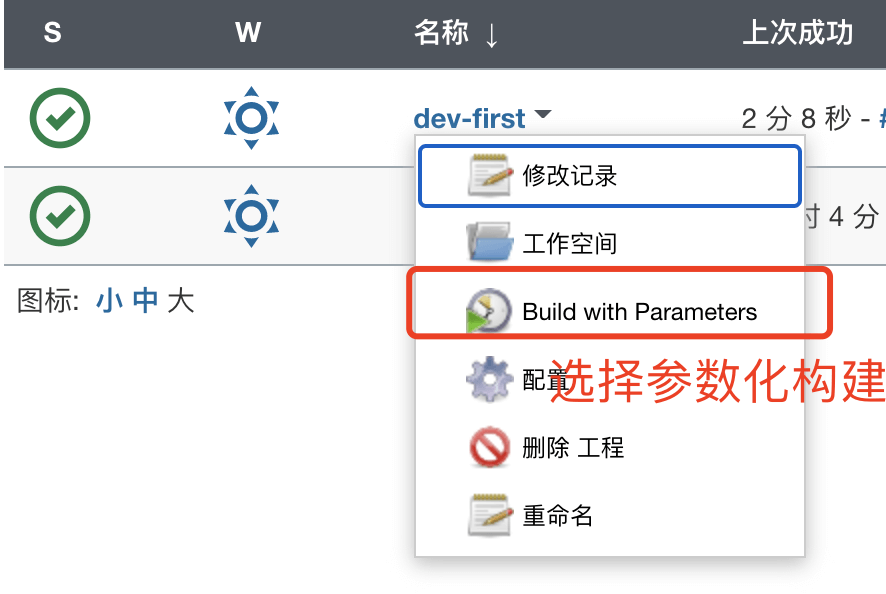Click the clock icon for Build with Parameters
The image size is (886, 594).
pos(490,311)
